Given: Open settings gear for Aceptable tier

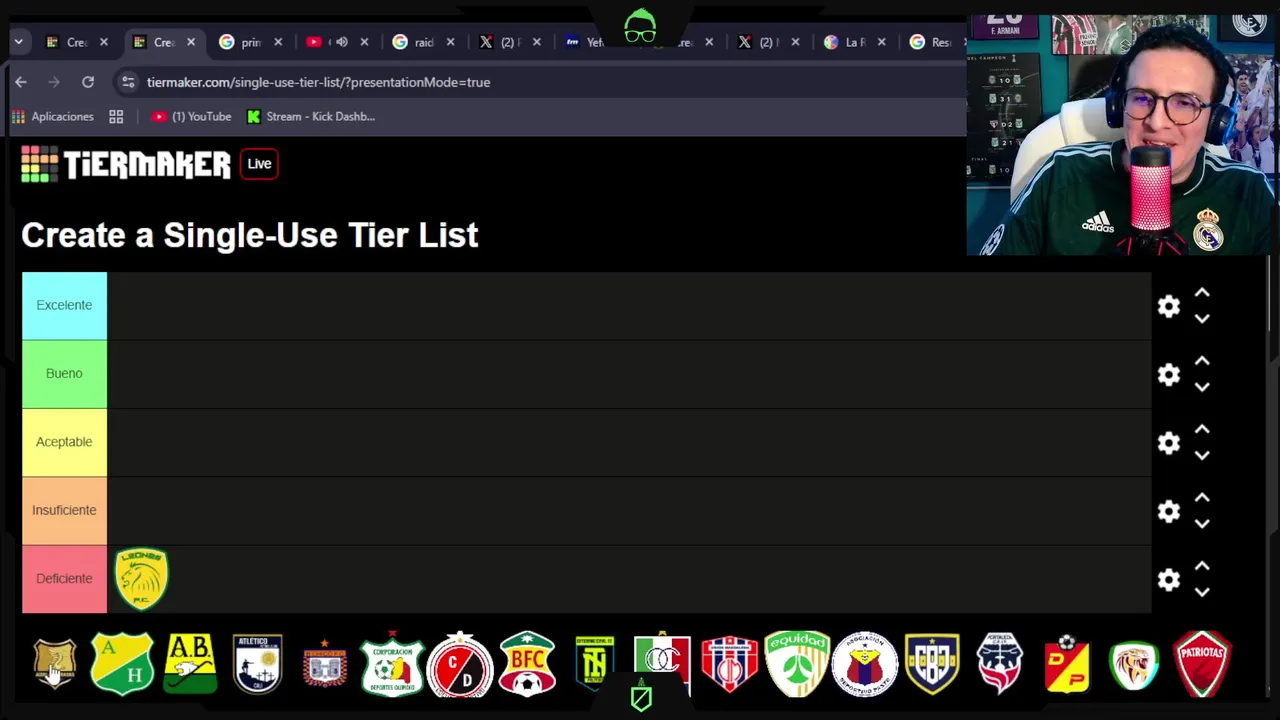Looking at the screenshot, I should point(1168,443).
